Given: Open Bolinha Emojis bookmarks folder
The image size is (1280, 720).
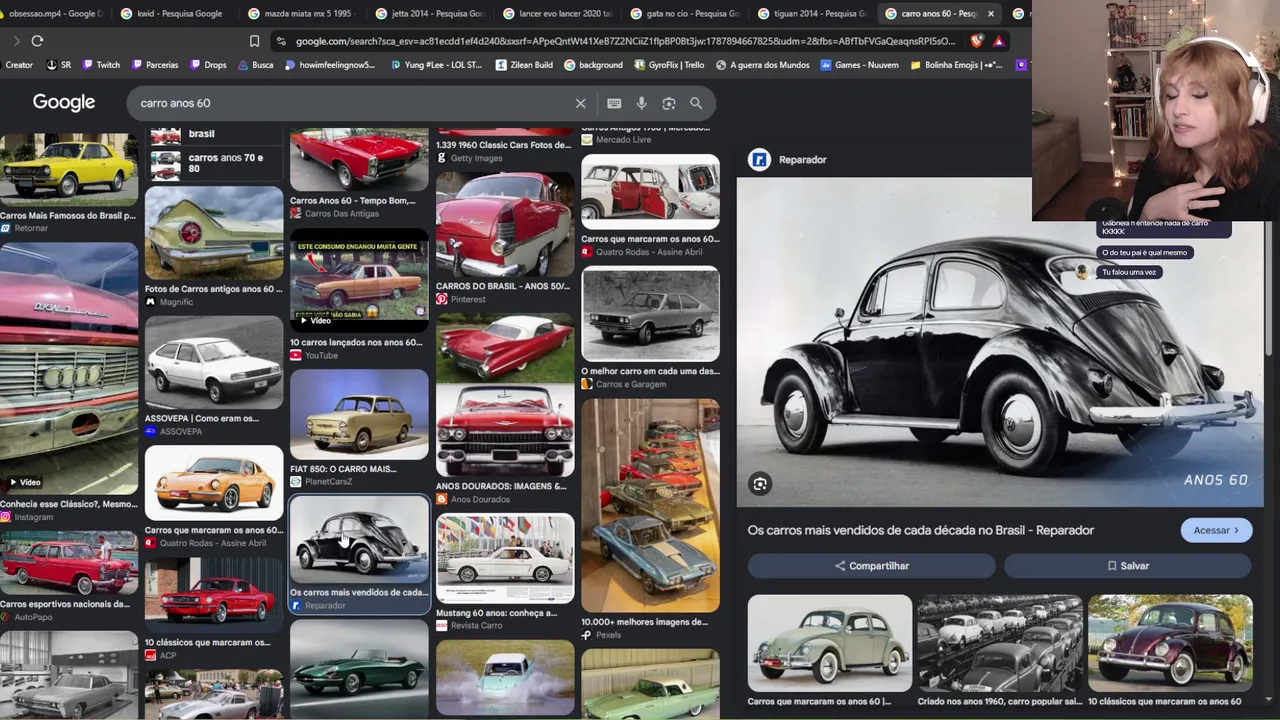Looking at the screenshot, I should pyautogui.click(x=955, y=65).
